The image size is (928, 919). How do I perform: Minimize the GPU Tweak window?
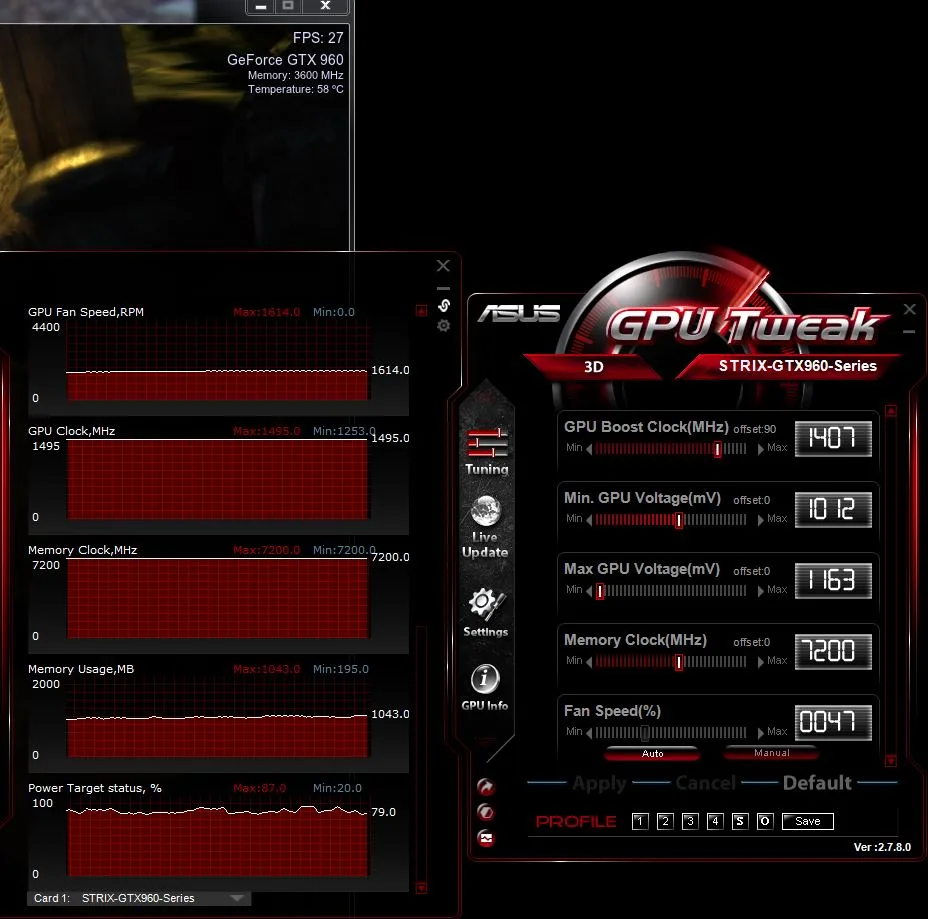(x=910, y=331)
